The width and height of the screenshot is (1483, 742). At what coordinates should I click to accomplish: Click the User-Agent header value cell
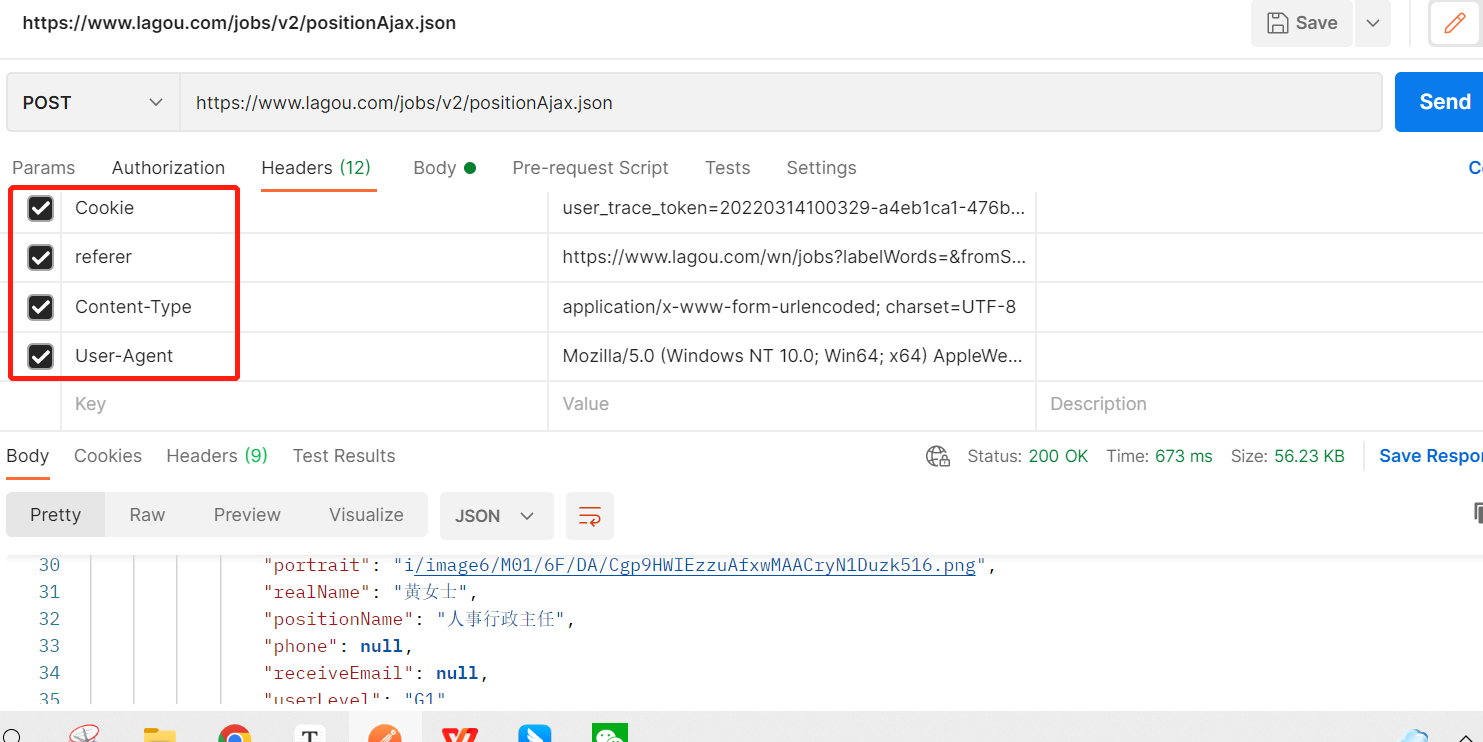pyautogui.click(x=791, y=356)
